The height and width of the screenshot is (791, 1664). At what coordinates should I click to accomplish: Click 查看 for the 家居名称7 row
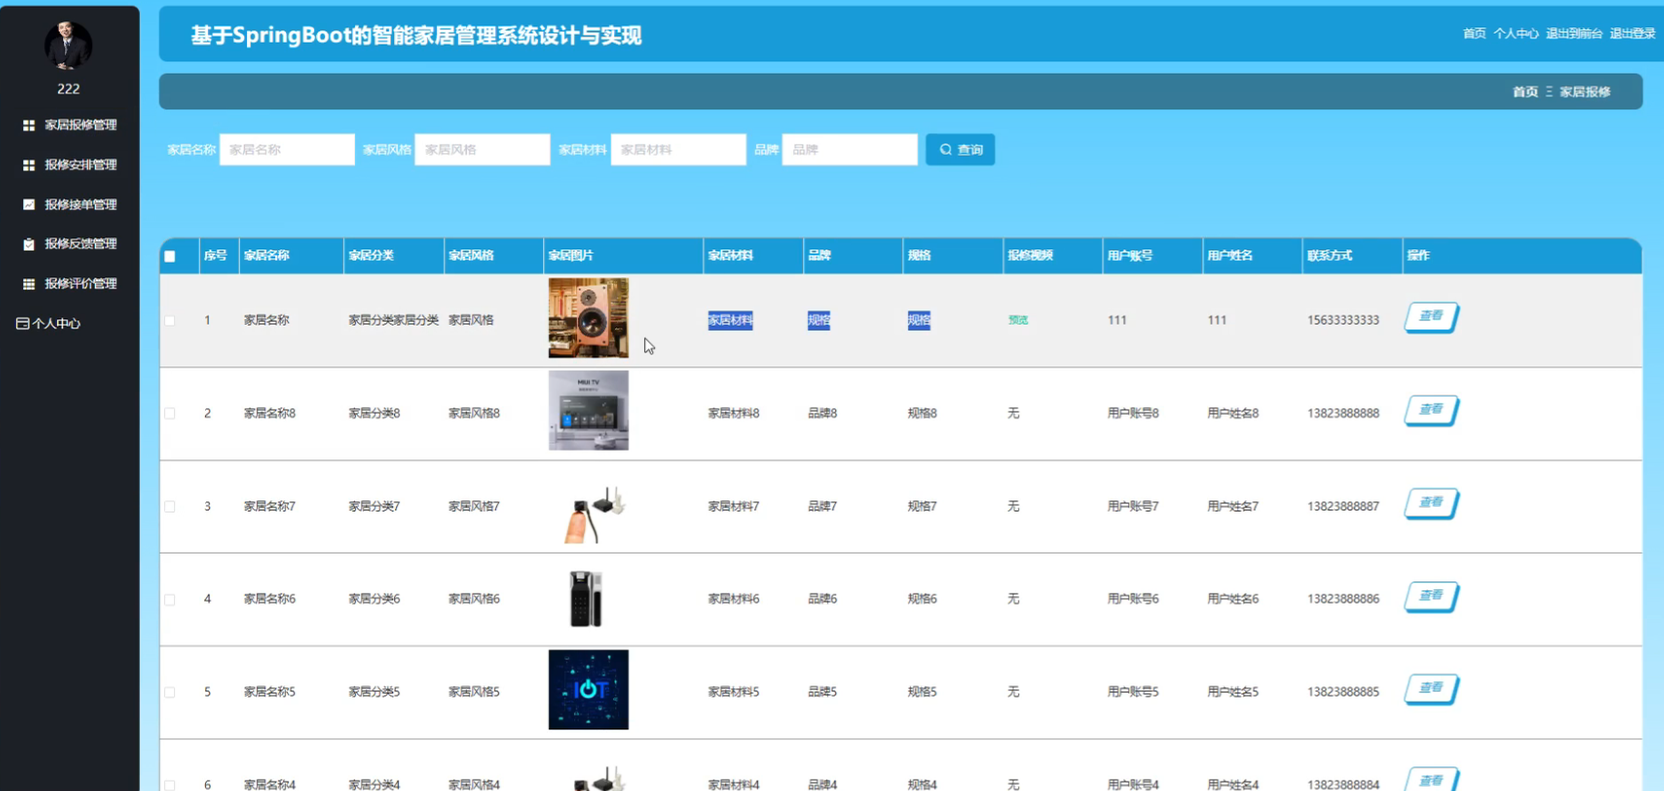pos(1432,504)
